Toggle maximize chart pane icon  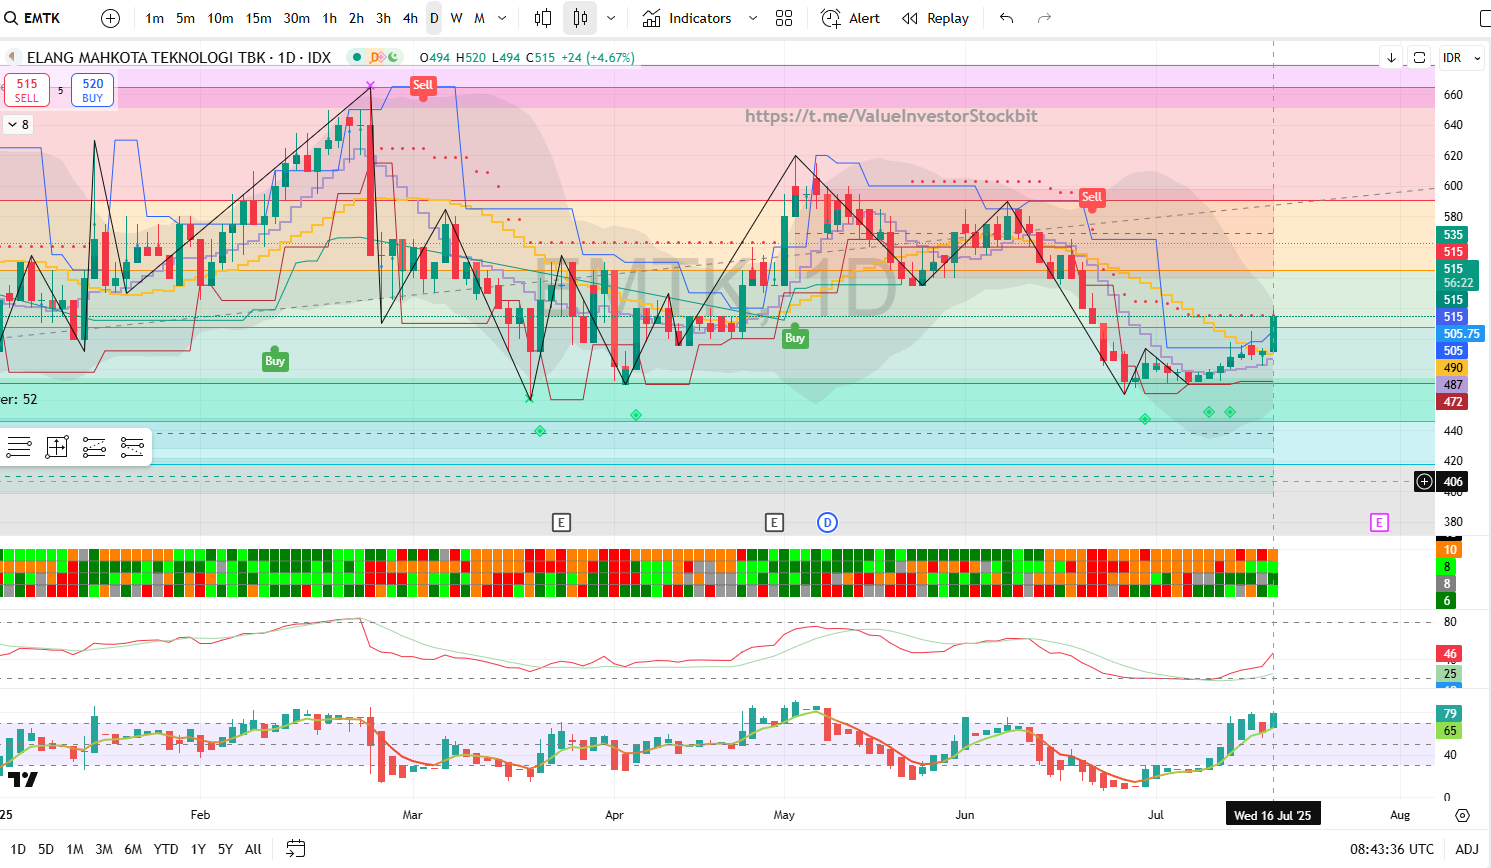(1419, 58)
